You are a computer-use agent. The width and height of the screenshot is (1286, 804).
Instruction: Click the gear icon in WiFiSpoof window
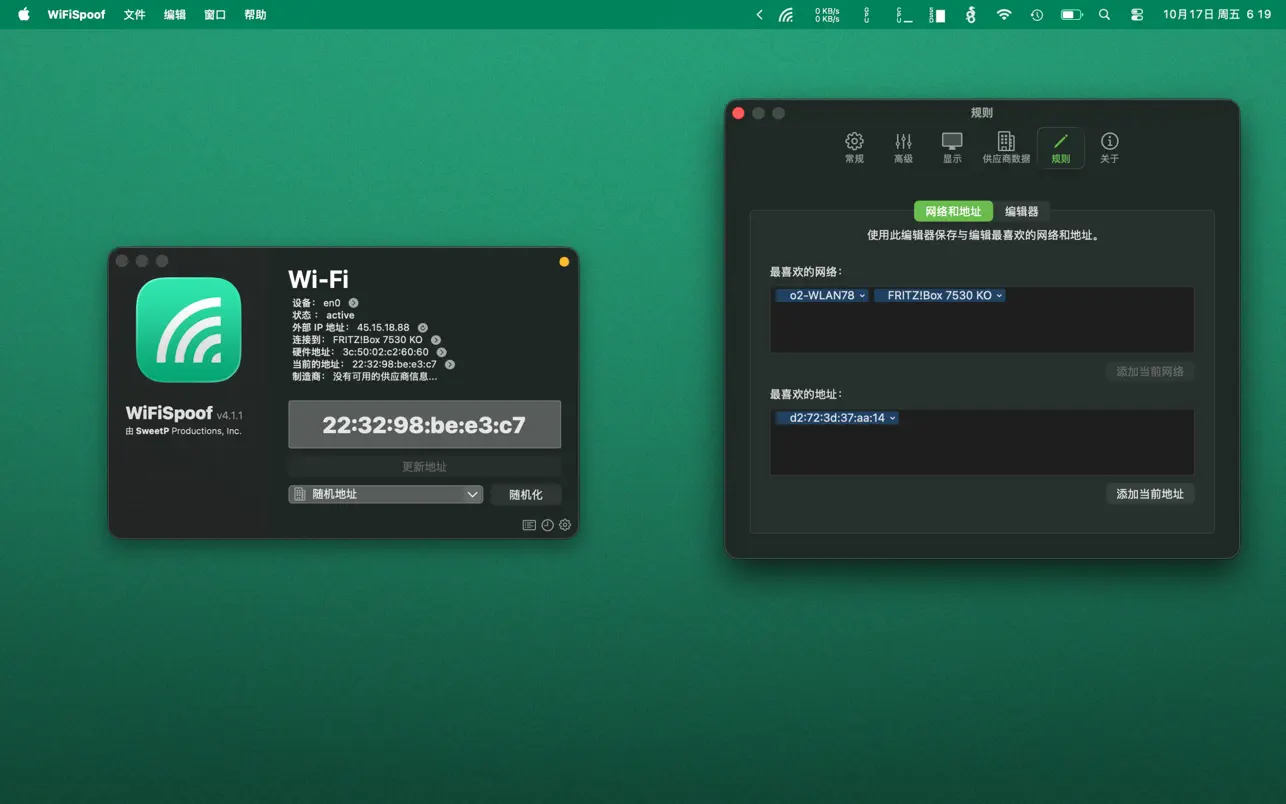565,525
